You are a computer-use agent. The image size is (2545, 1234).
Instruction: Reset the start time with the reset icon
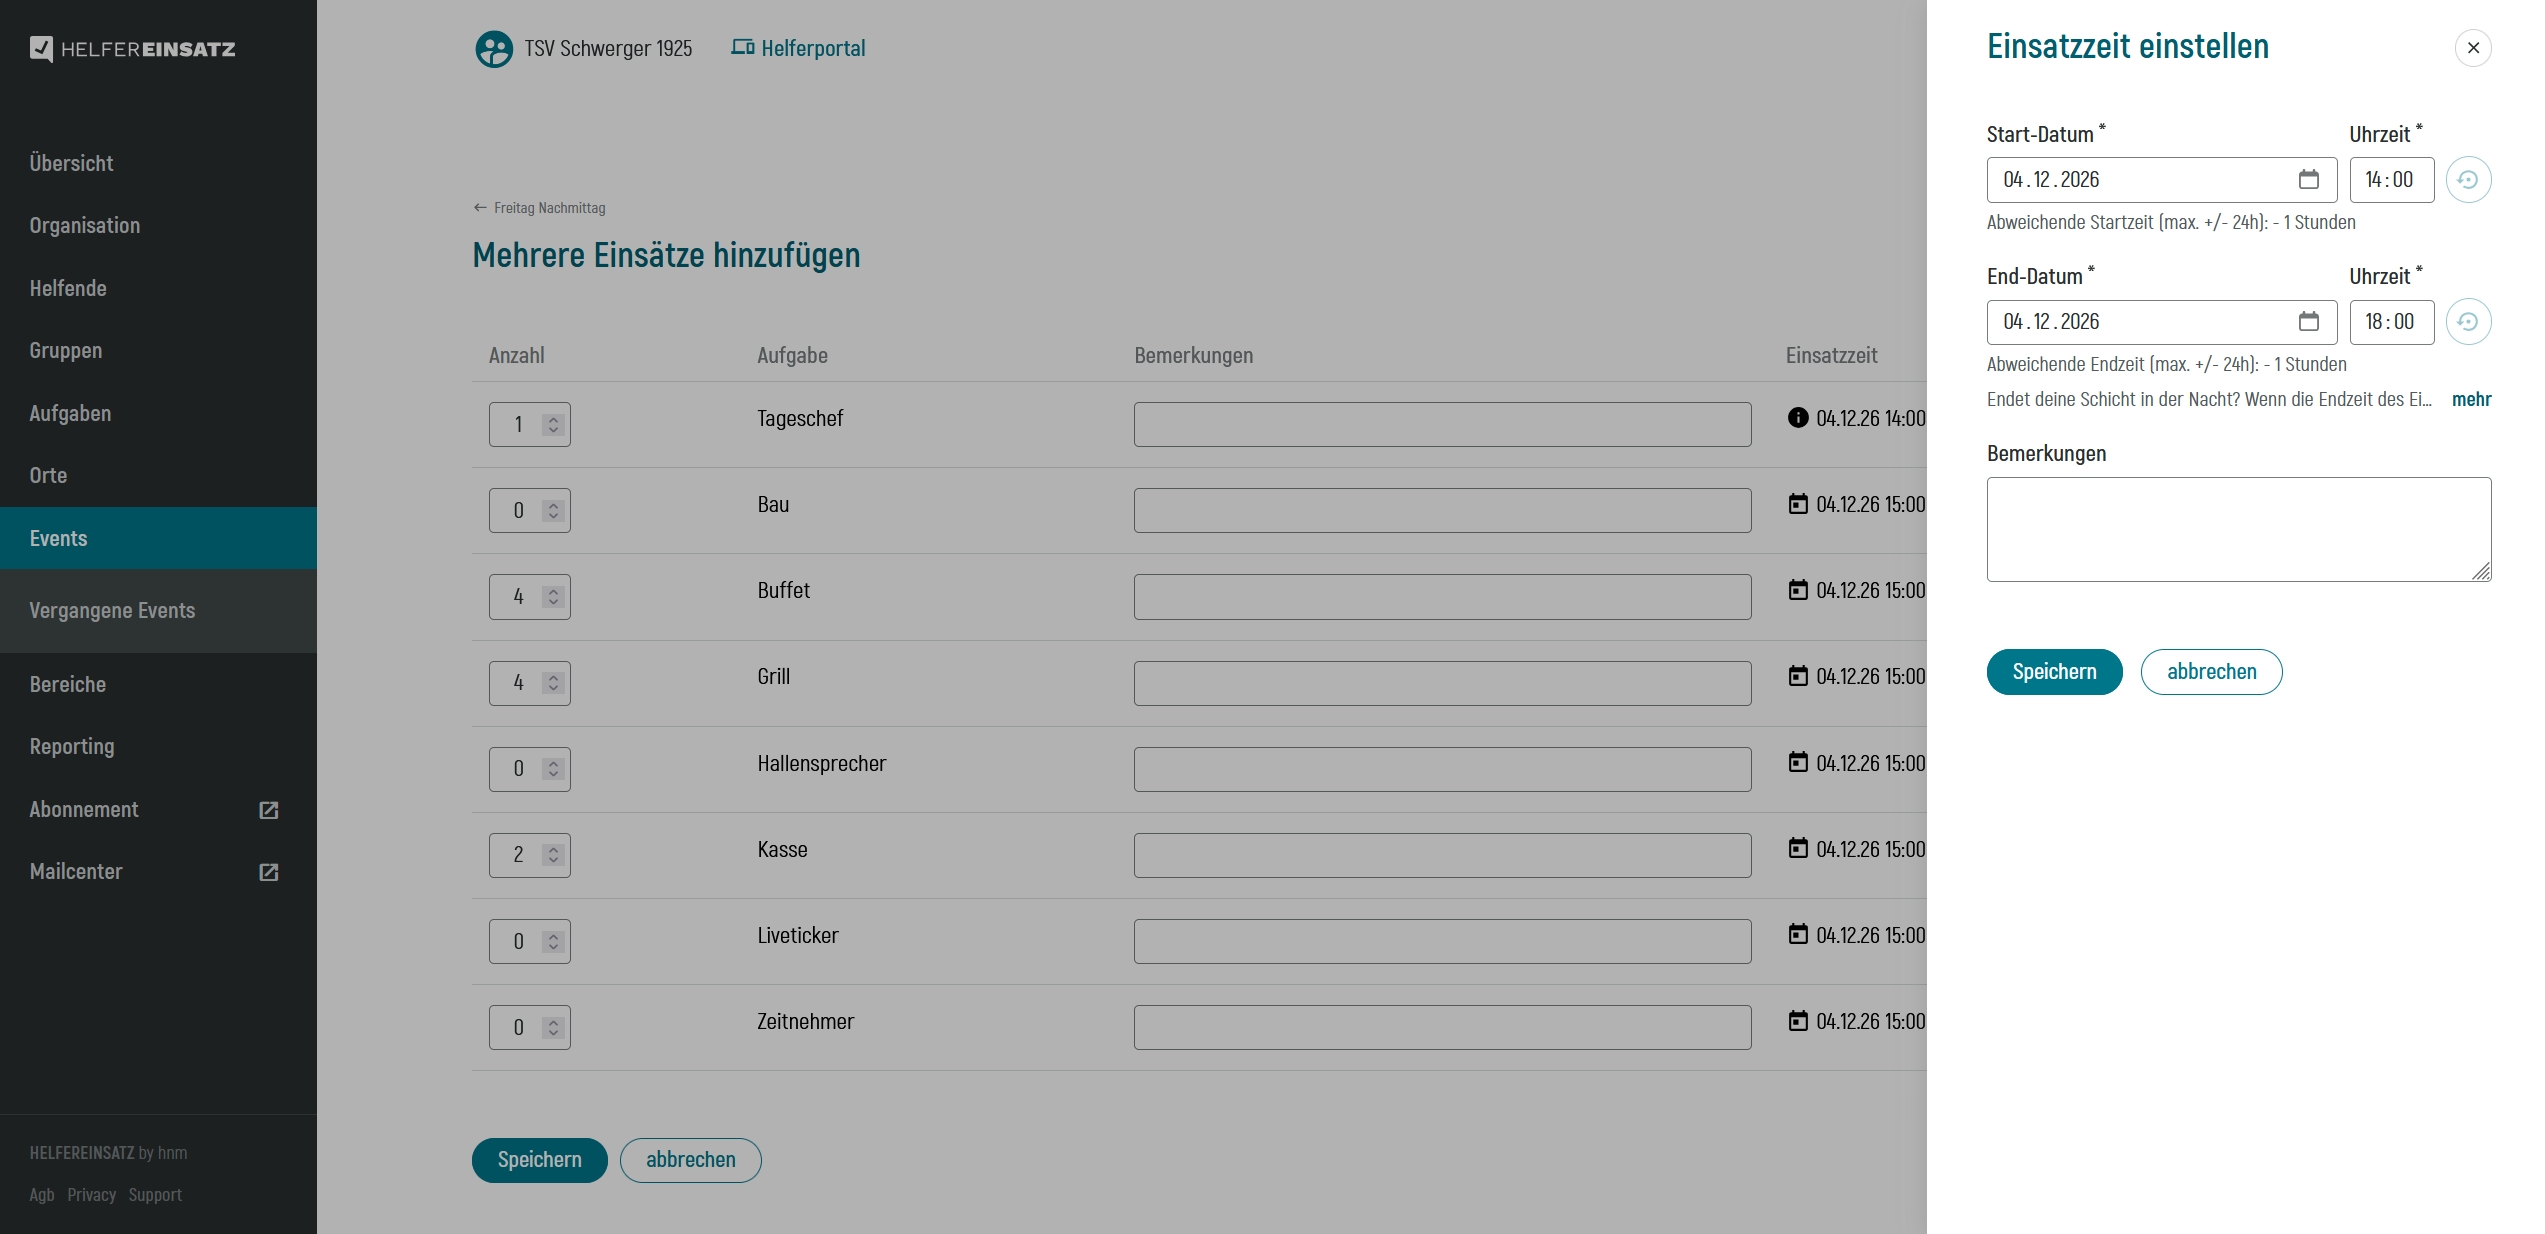(2467, 180)
